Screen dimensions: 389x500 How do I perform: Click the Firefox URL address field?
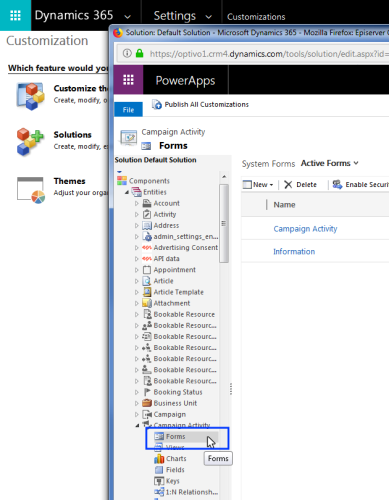268,53
